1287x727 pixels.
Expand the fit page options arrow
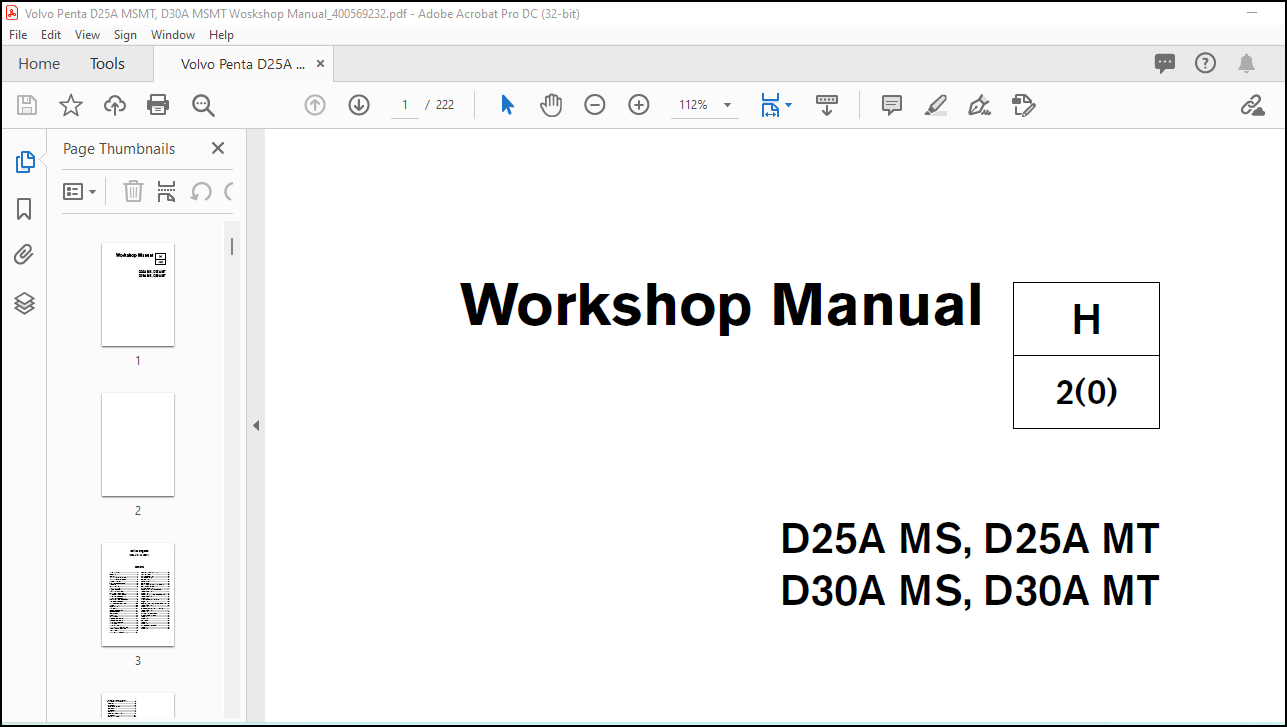click(789, 105)
